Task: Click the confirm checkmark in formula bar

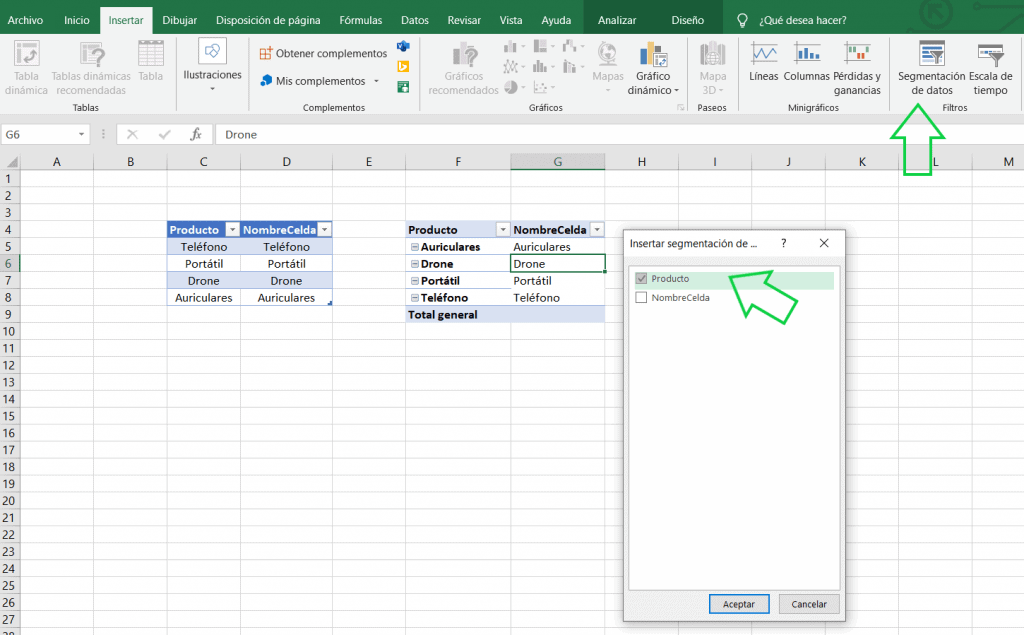Action: coord(165,135)
